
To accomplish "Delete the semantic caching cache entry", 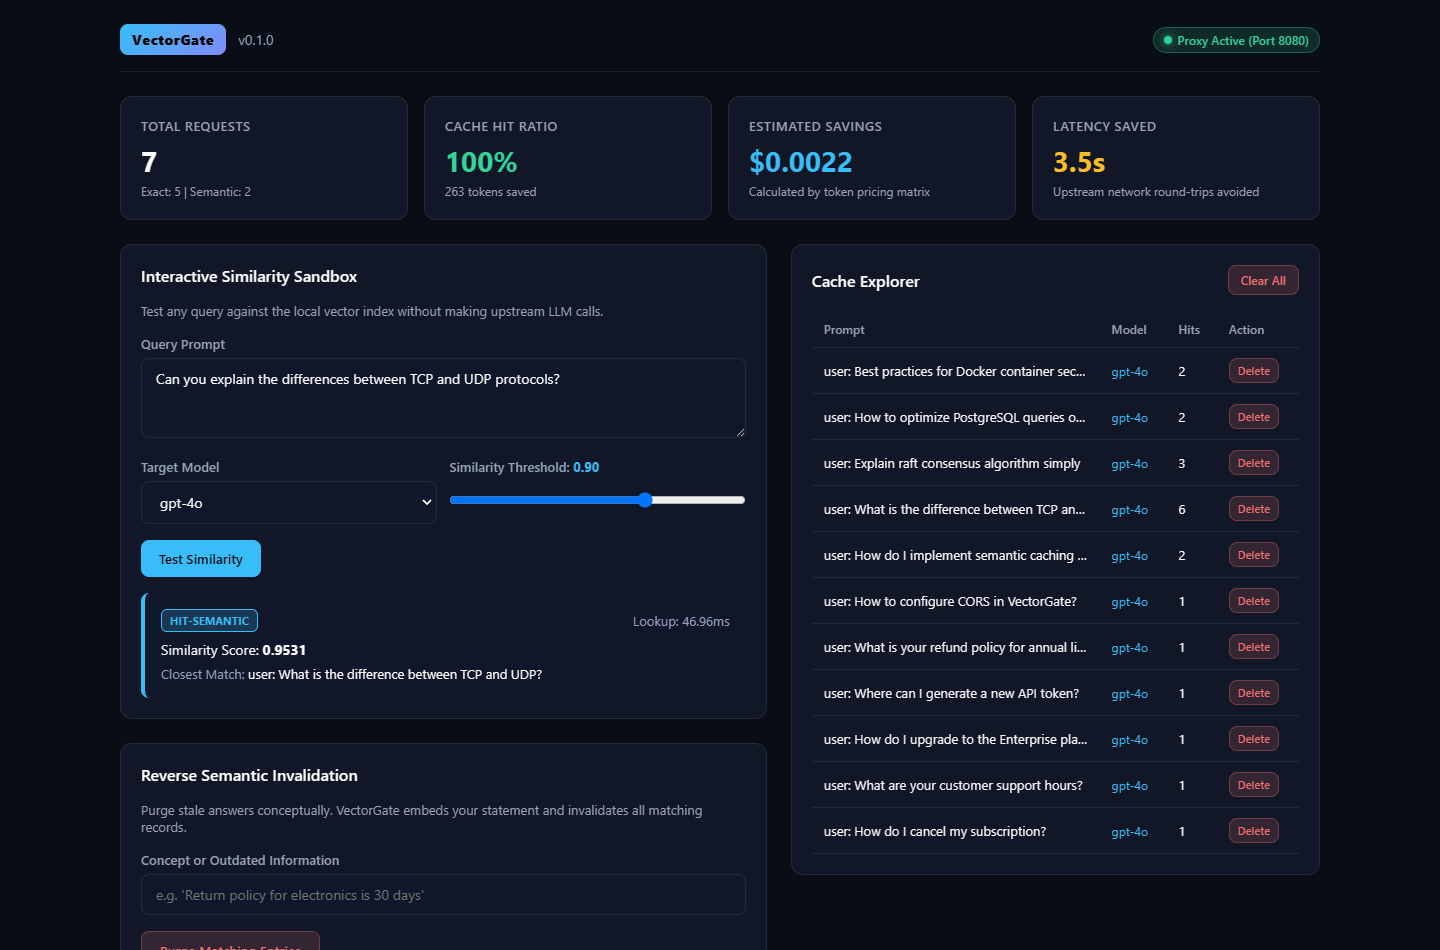I will pos(1253,555).
